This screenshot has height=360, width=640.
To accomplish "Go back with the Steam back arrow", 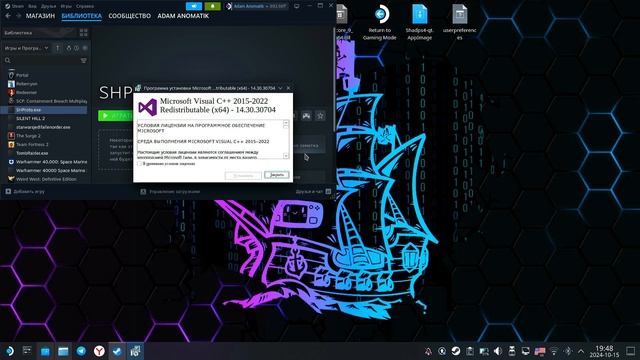I will click(x=8, y=16).
